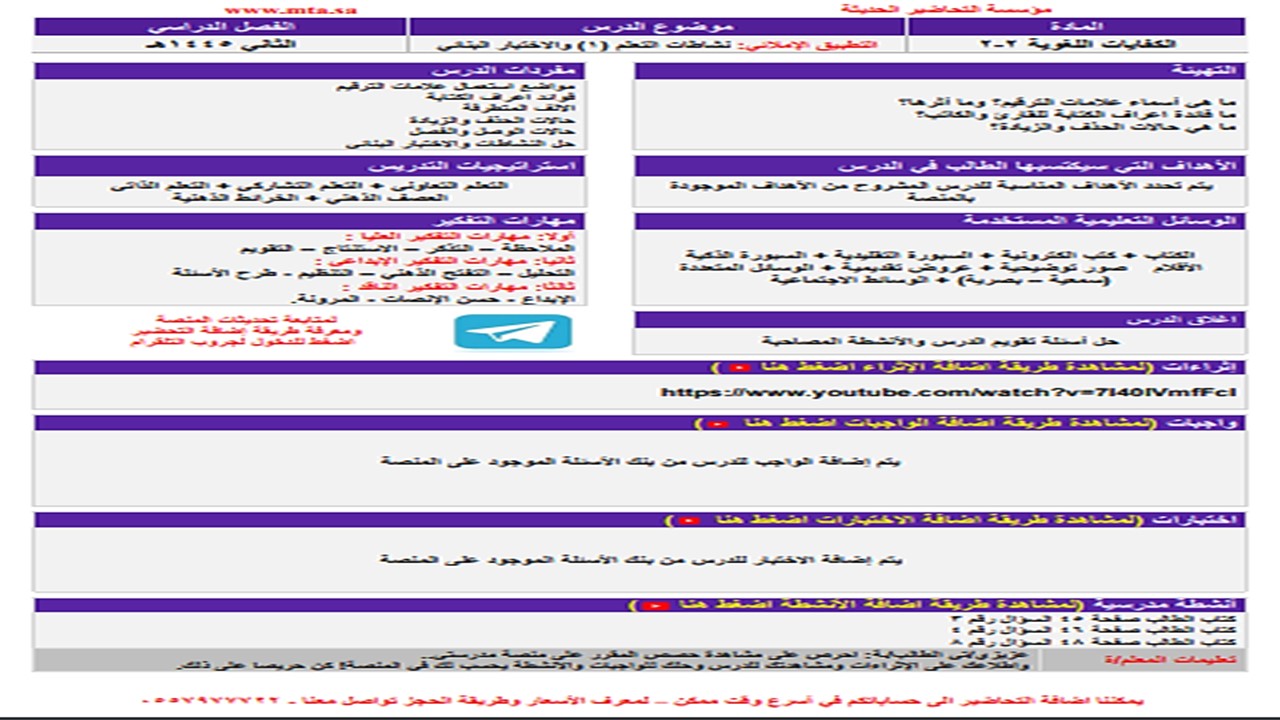
Task: Open the youtube.com/watch link
Action: 948,392
